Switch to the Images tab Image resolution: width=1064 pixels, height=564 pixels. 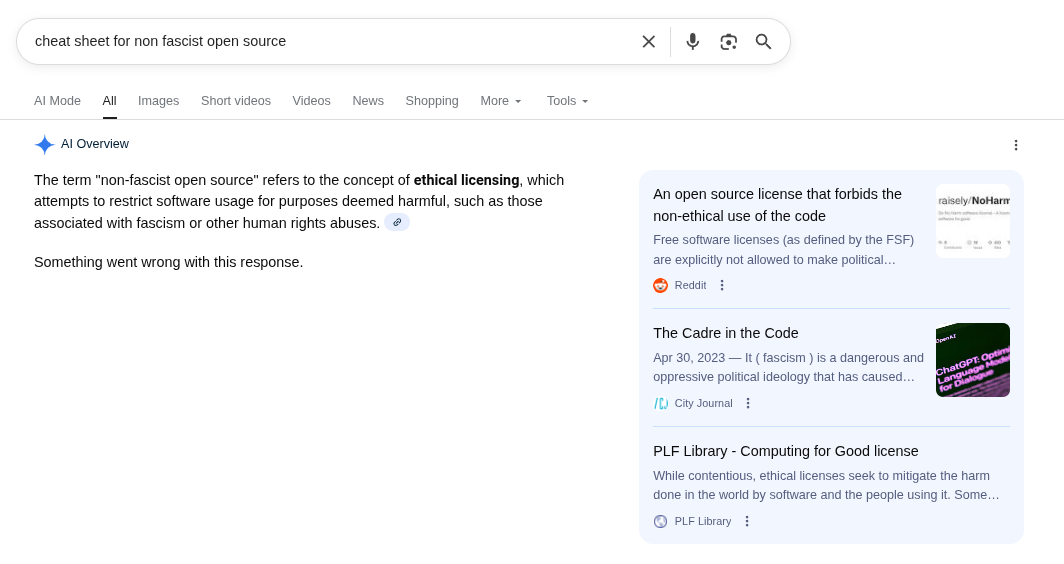coord(158,101)
